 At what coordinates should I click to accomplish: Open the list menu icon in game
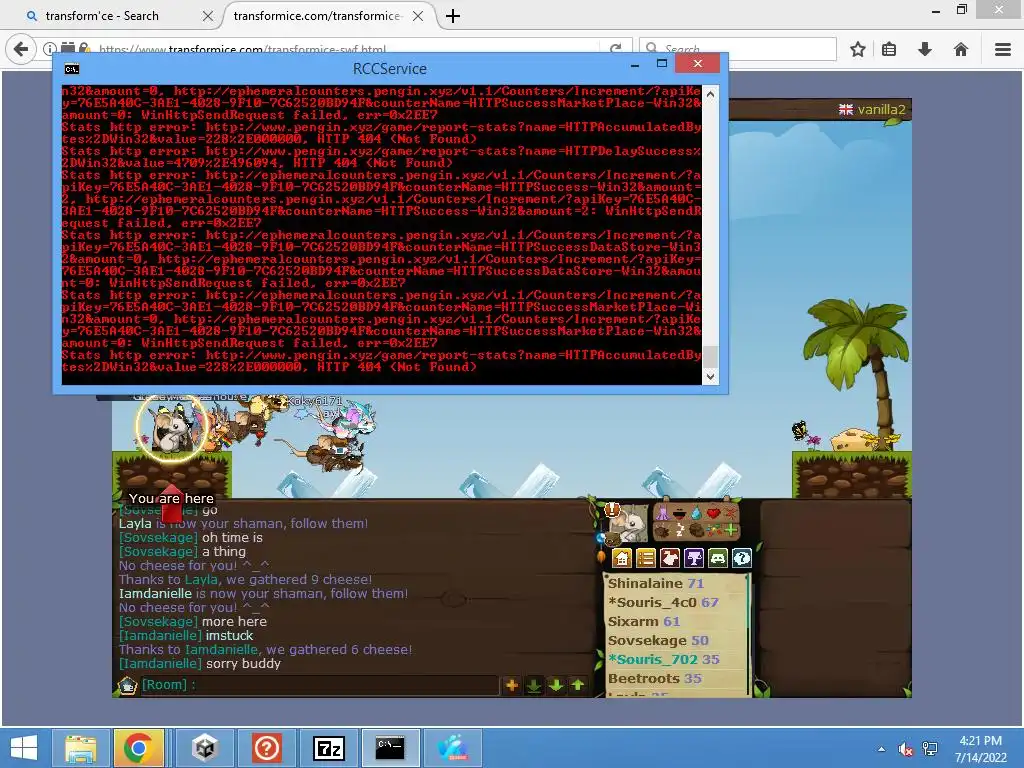coord(646,558)
